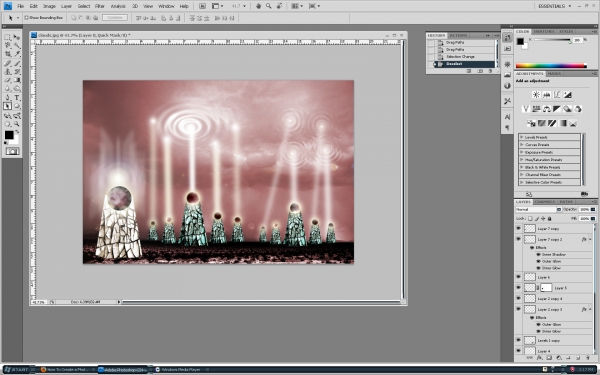Viewport: 600px width, 375px height.
Task: Open the Analysis menu
Action: coord(118,6)
